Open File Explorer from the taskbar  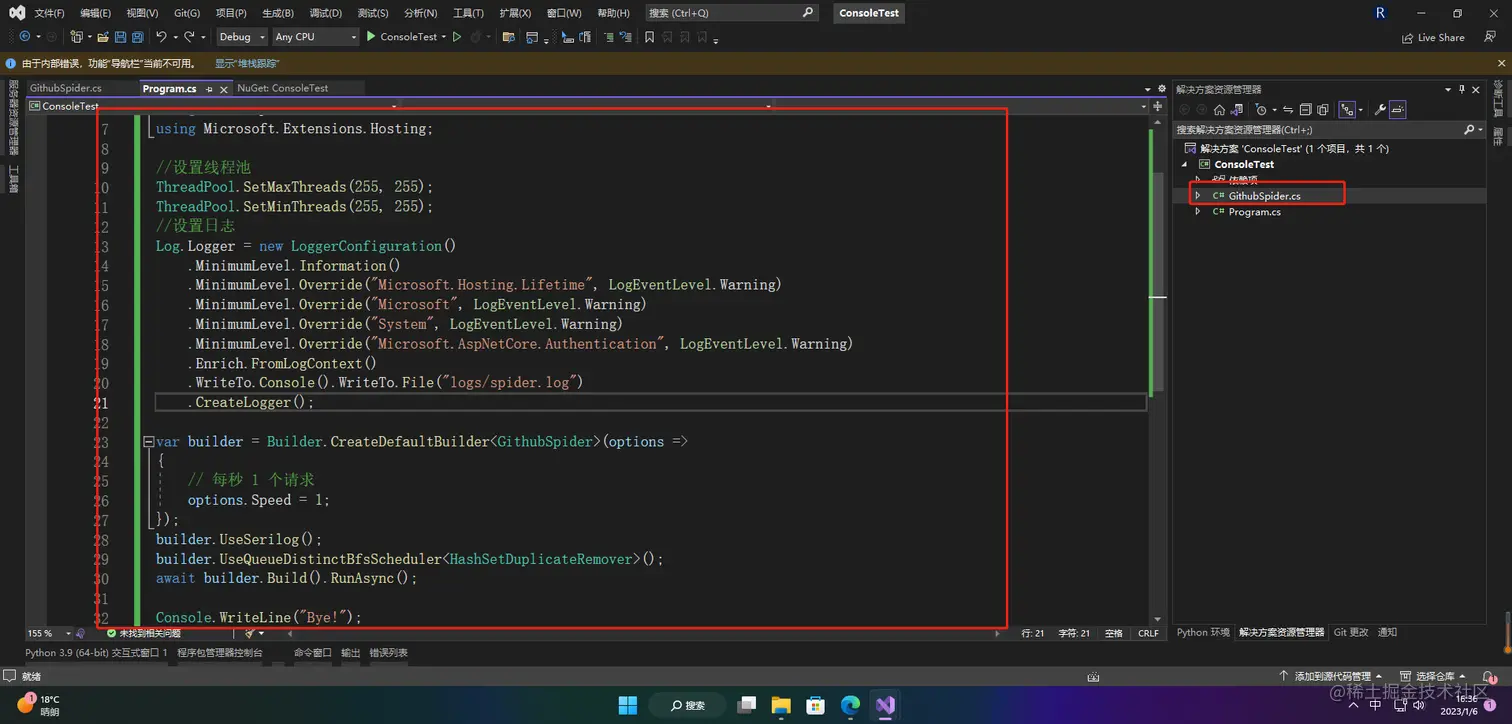[780, 705]
